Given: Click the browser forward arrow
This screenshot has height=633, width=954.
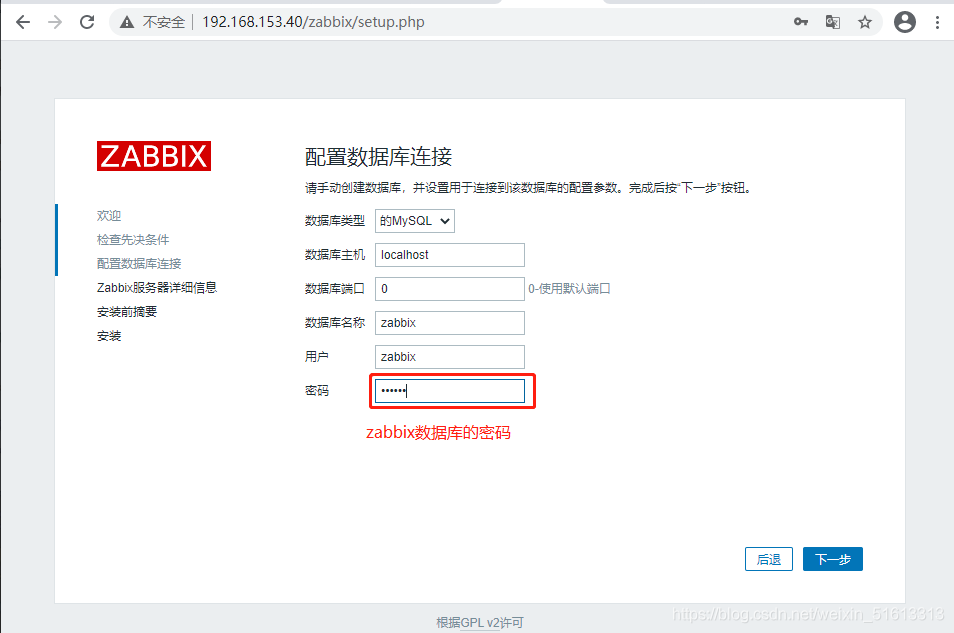Looking at the screenshot, I should tap(55, 23).
